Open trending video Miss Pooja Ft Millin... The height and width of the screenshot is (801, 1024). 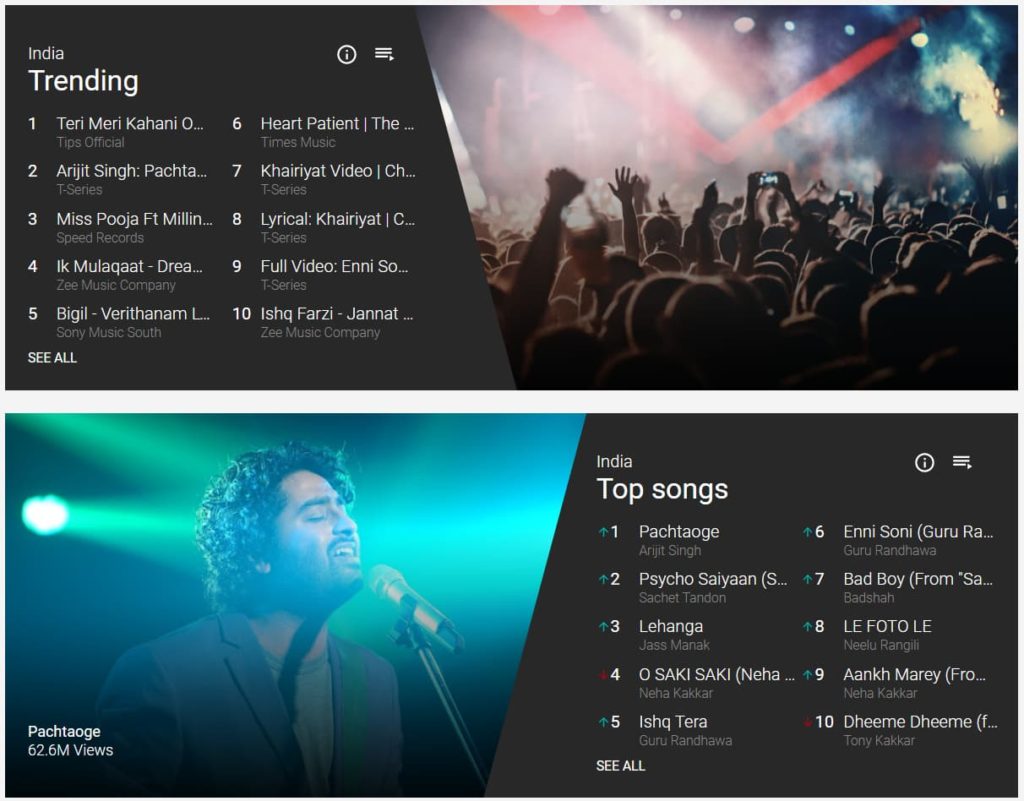(x=135, y=219)
